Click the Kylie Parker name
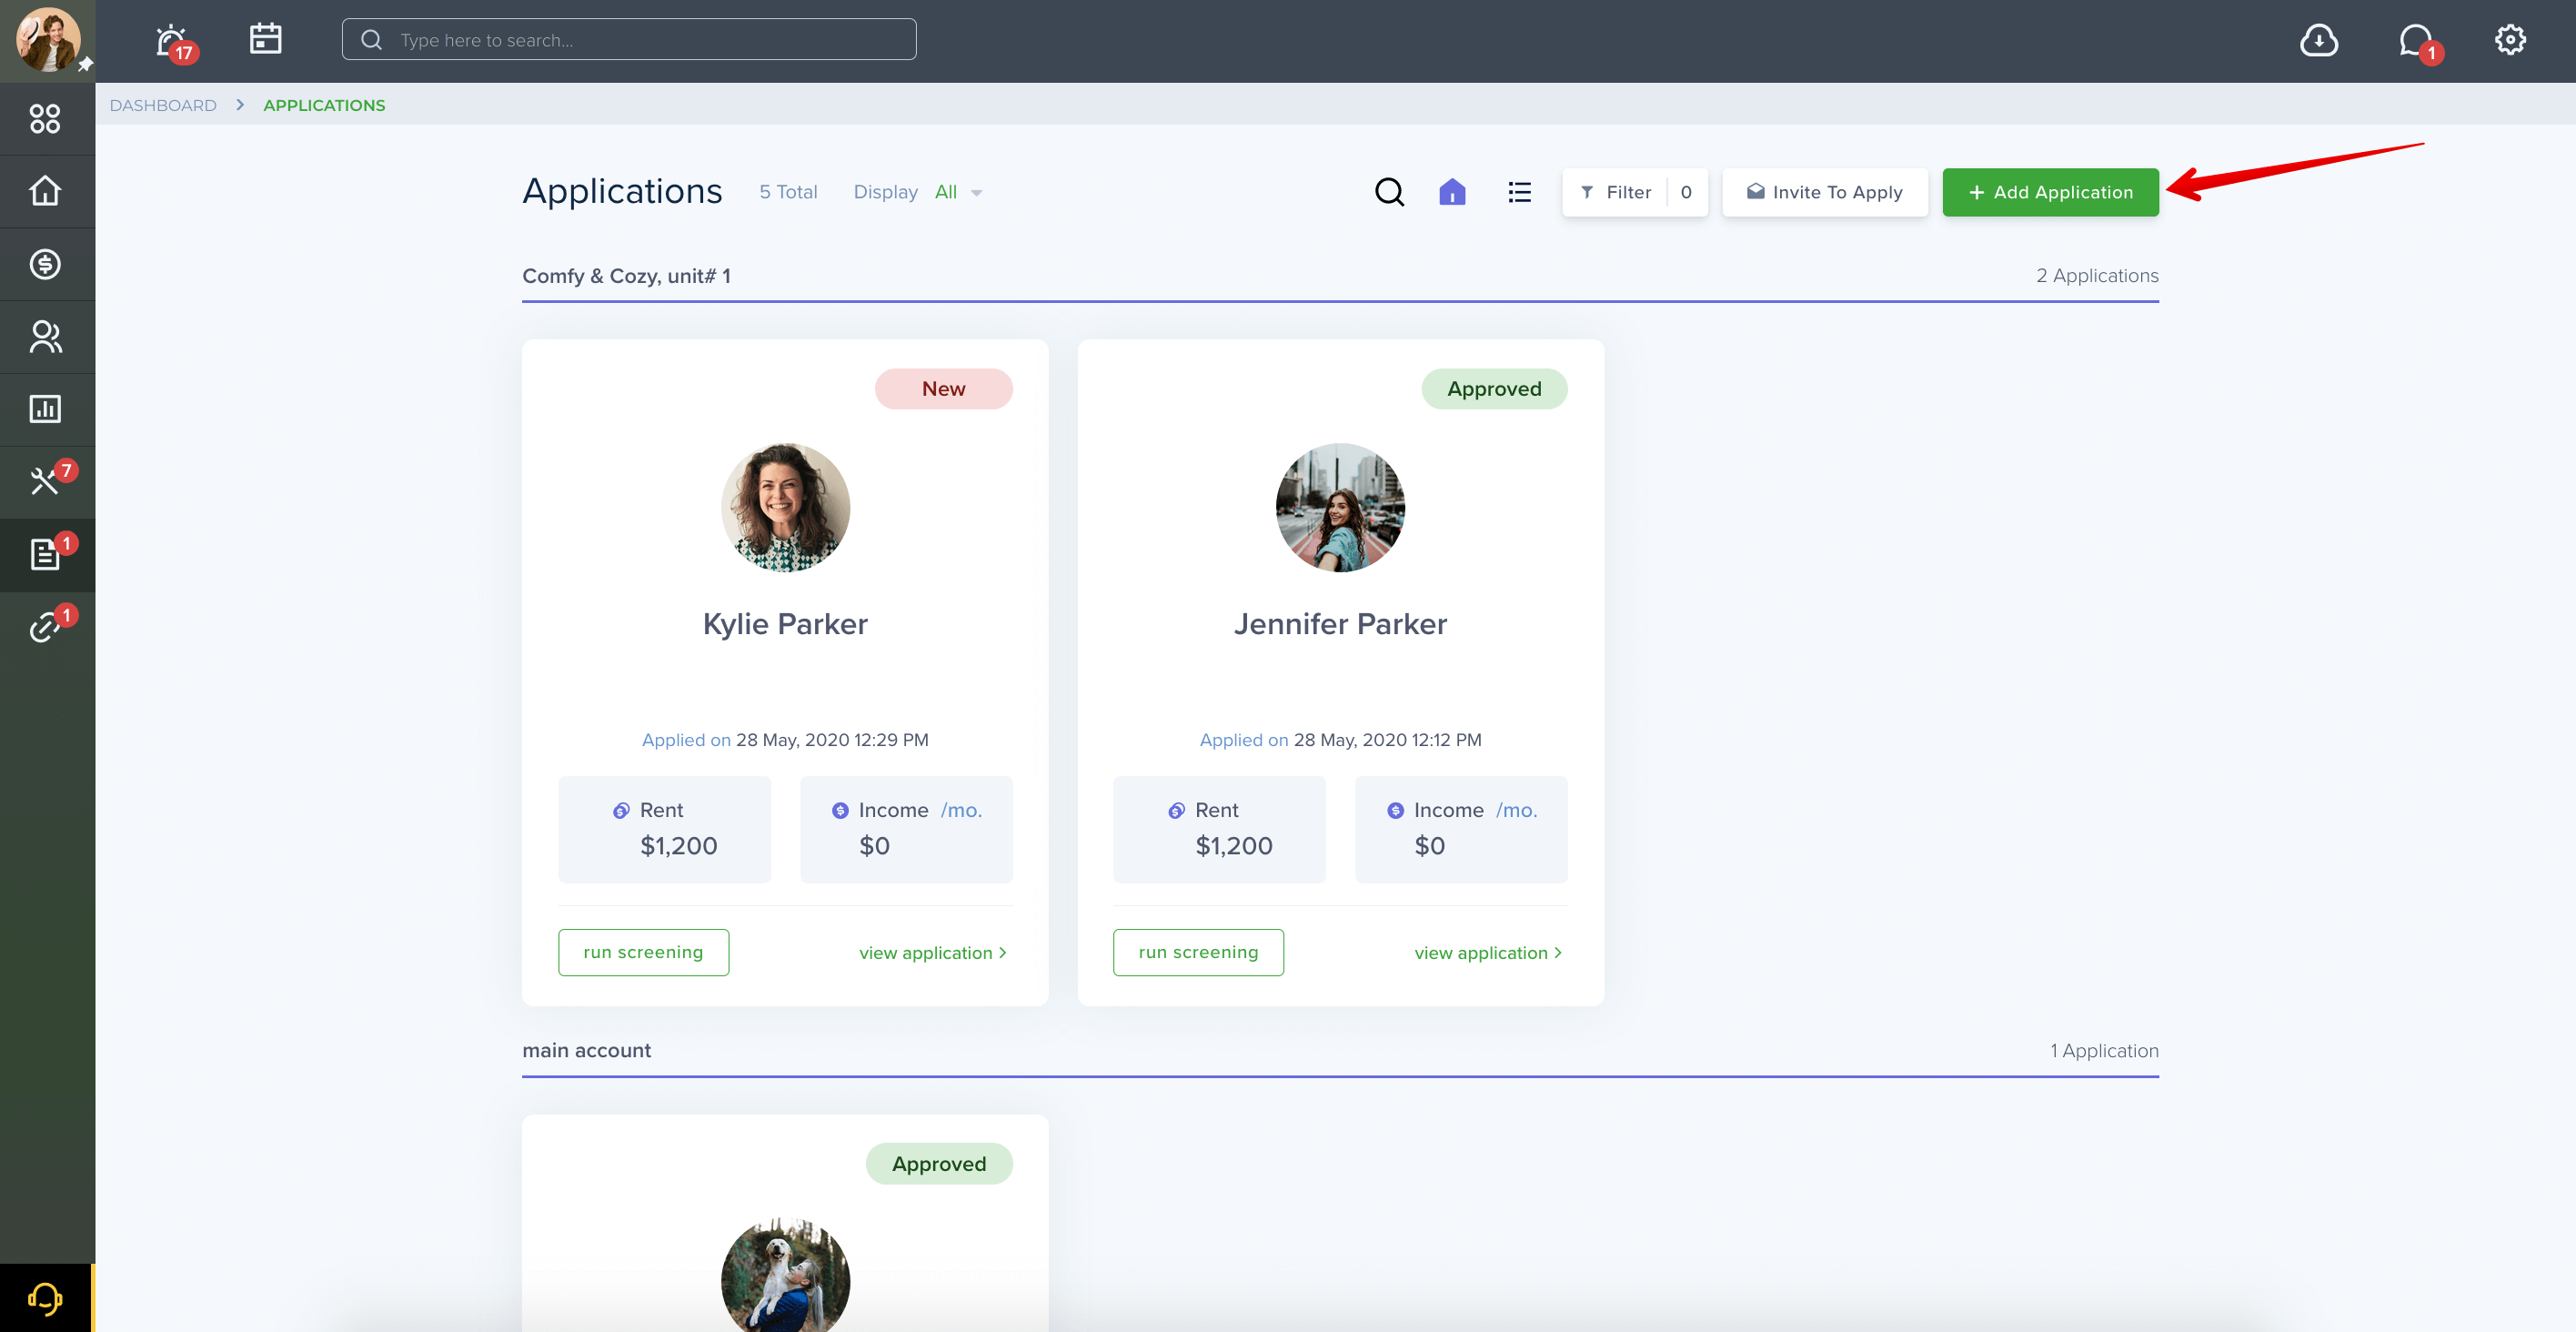This screenshot has height=1332, width=2576. point(785,624)
